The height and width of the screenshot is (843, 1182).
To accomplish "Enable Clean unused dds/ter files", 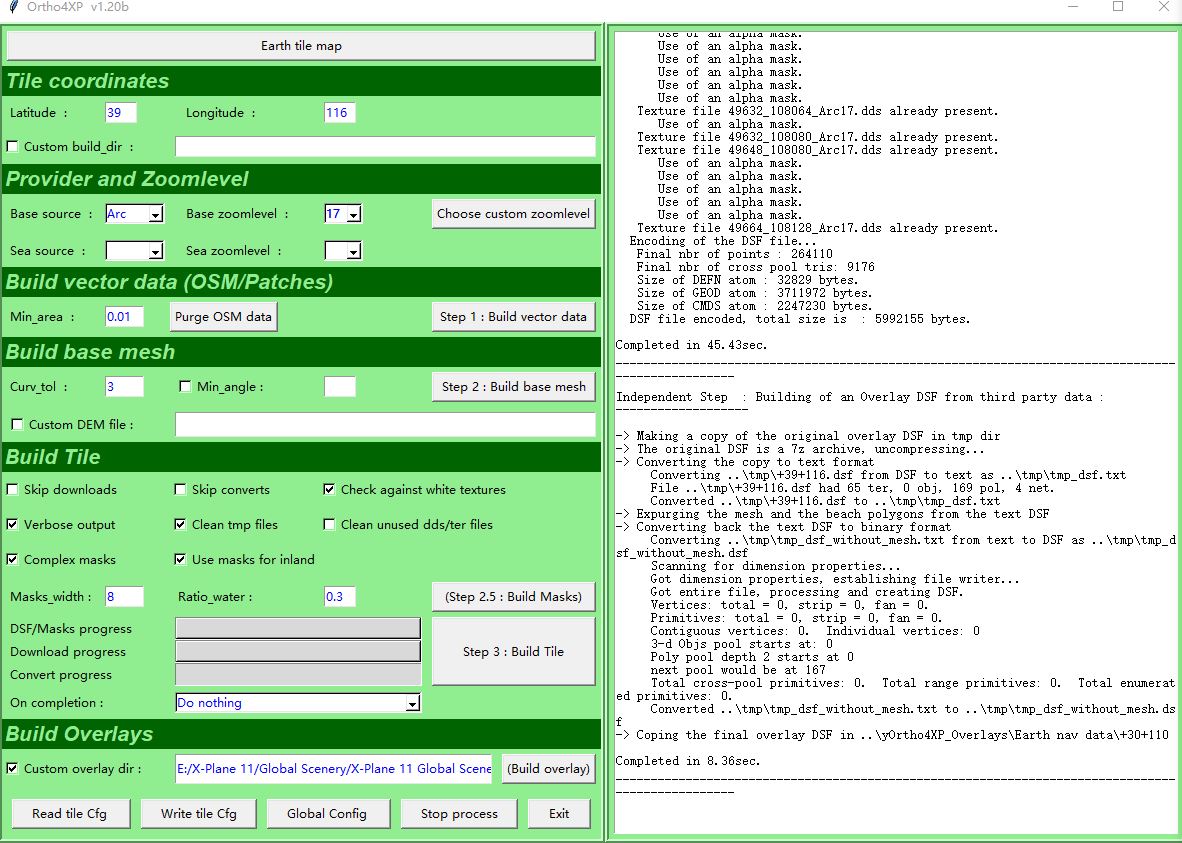I will (x=329, y=524).
